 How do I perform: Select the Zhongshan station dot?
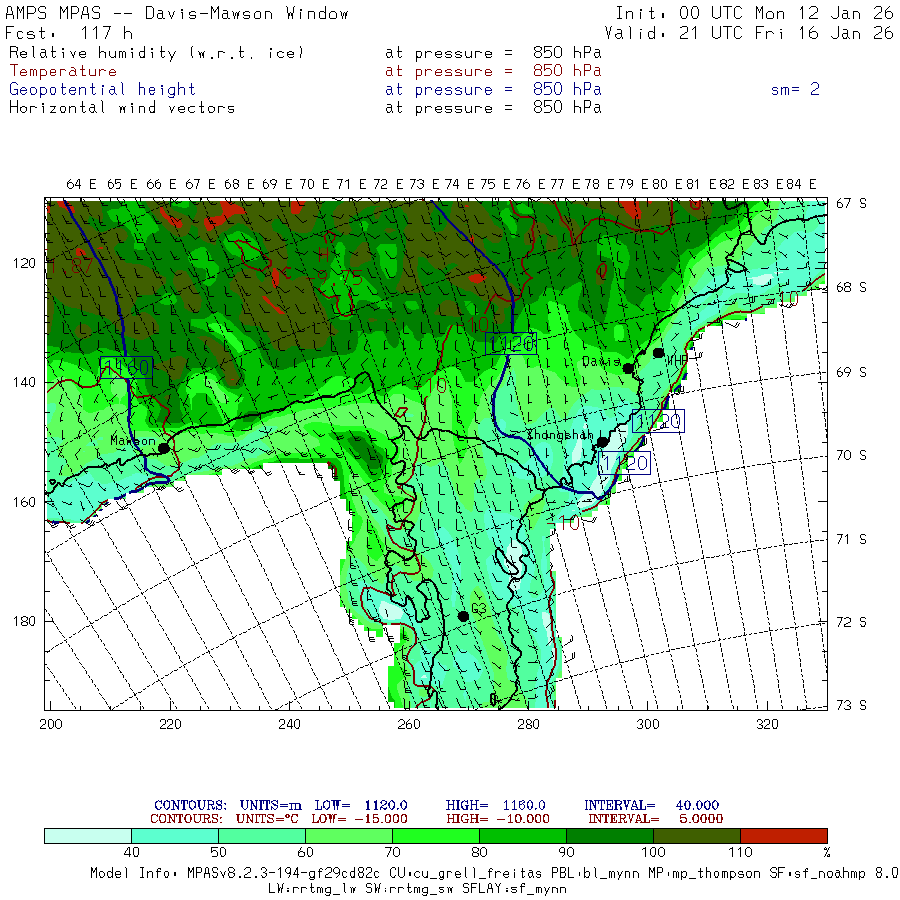602,442
